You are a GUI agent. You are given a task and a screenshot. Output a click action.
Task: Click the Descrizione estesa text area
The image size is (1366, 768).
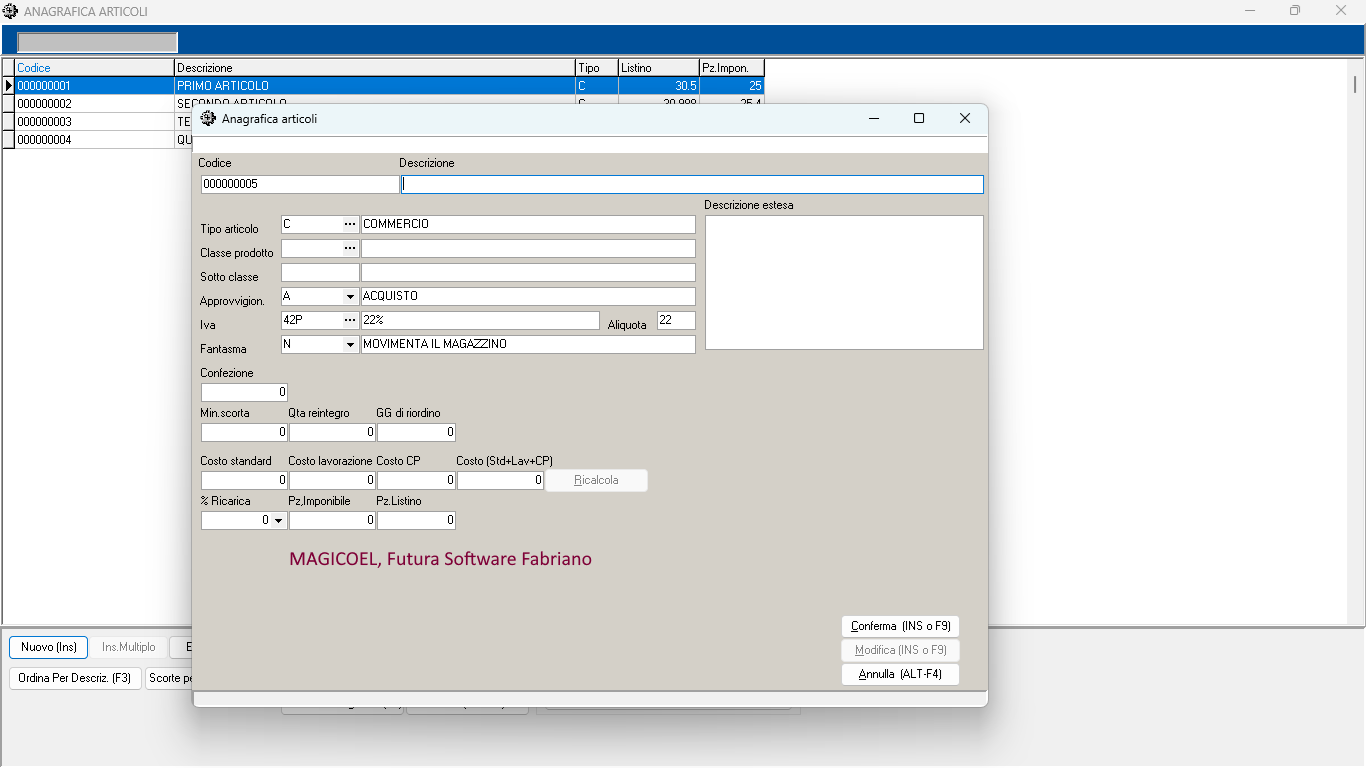[844, 282]
